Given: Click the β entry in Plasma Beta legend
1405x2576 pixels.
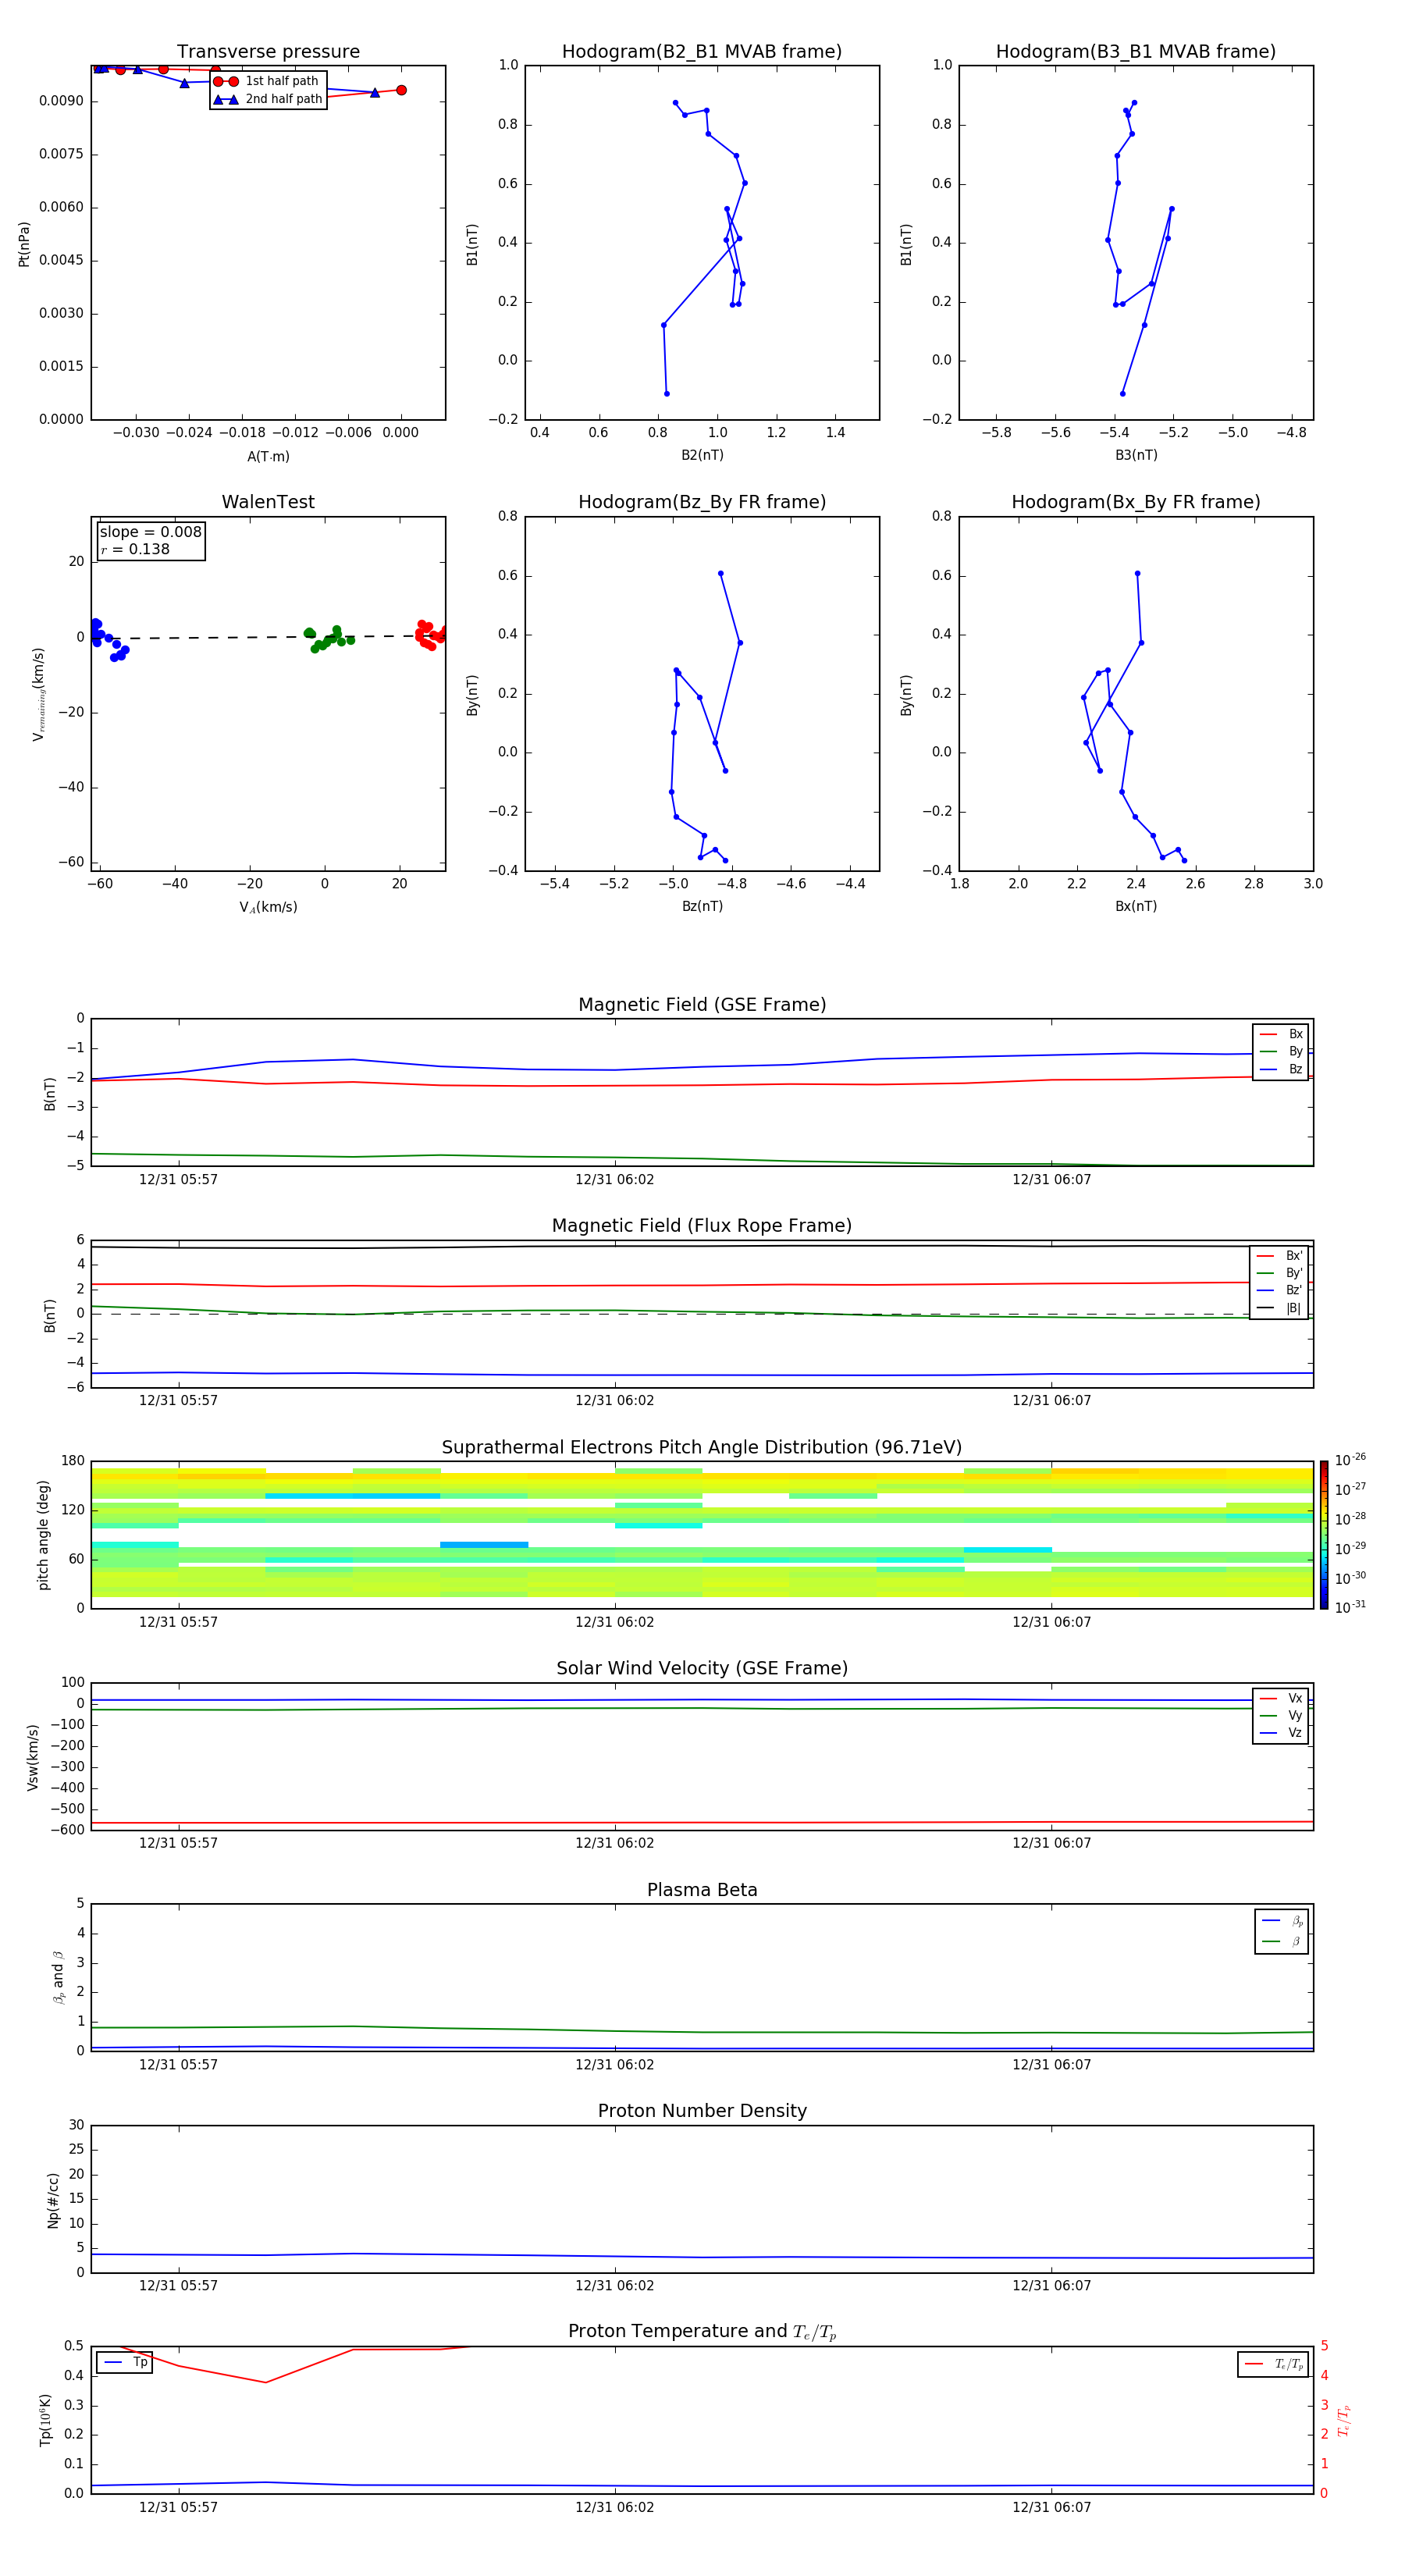Looking at the screenshot, I should click(x=1282, y=1942).
